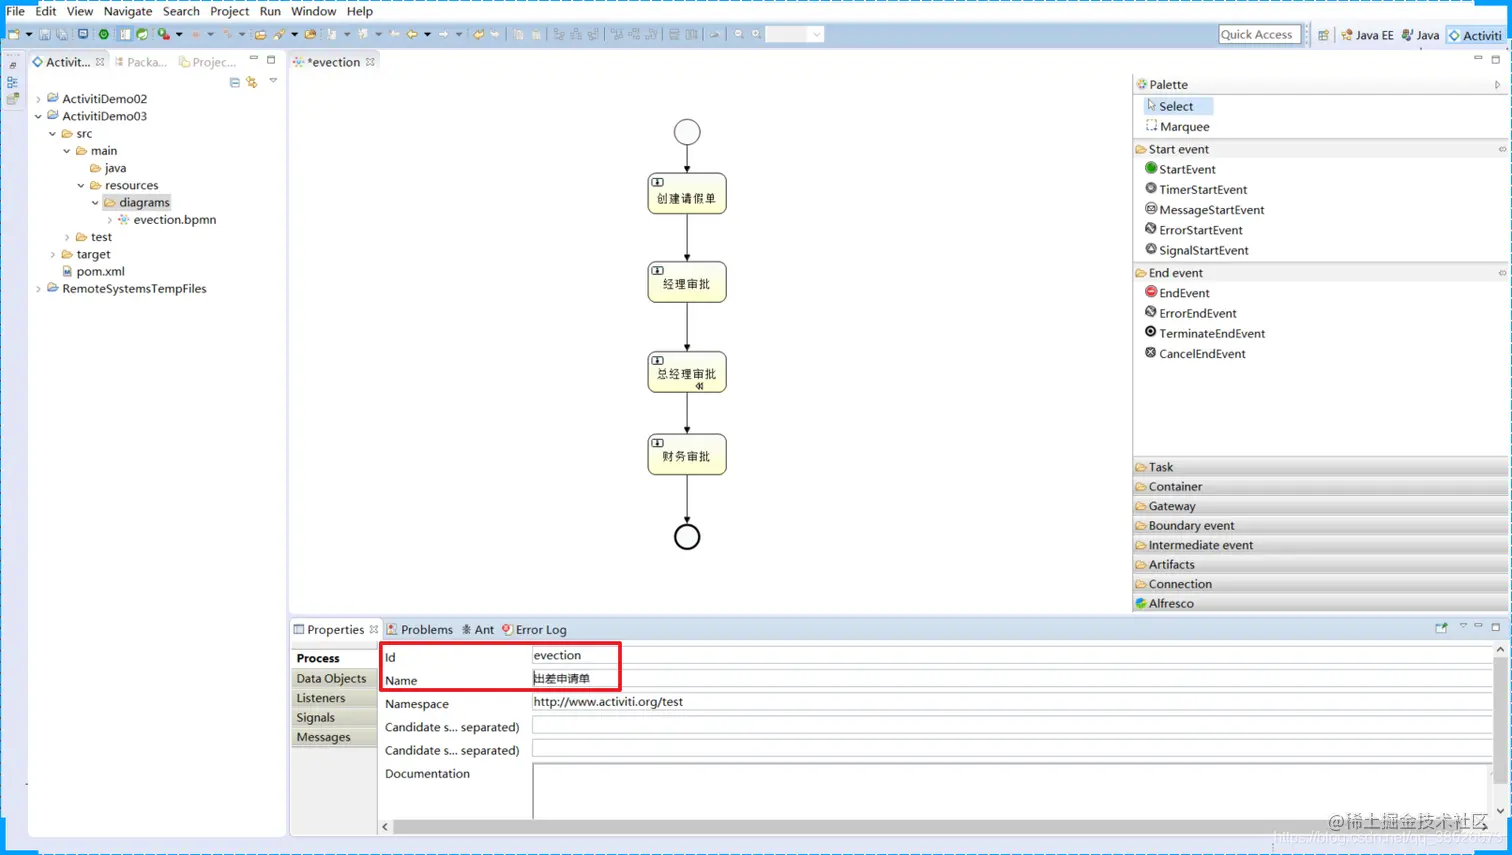Expand the target folder node
1512x855 pixels.
coord(53,254)
